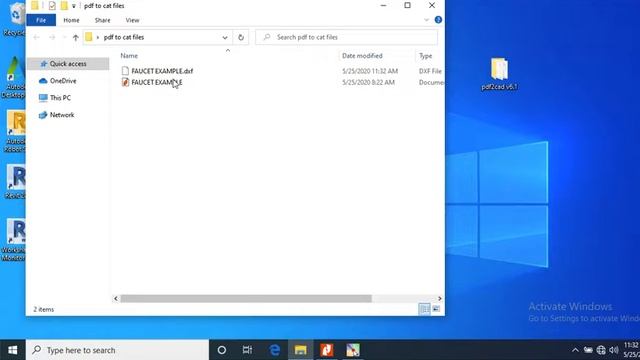
Task: Open address bar history dropdown
Action: [x=225, y=37]
